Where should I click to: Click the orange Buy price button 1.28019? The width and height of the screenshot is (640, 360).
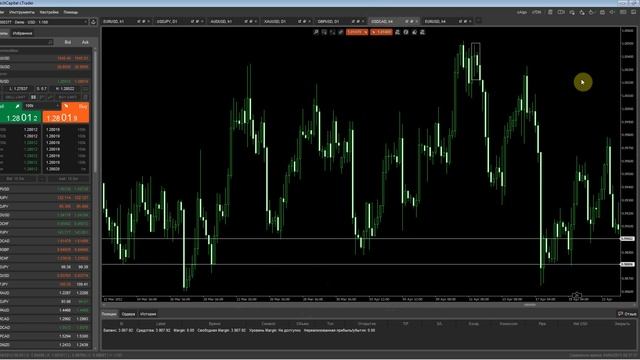[66, 118]
